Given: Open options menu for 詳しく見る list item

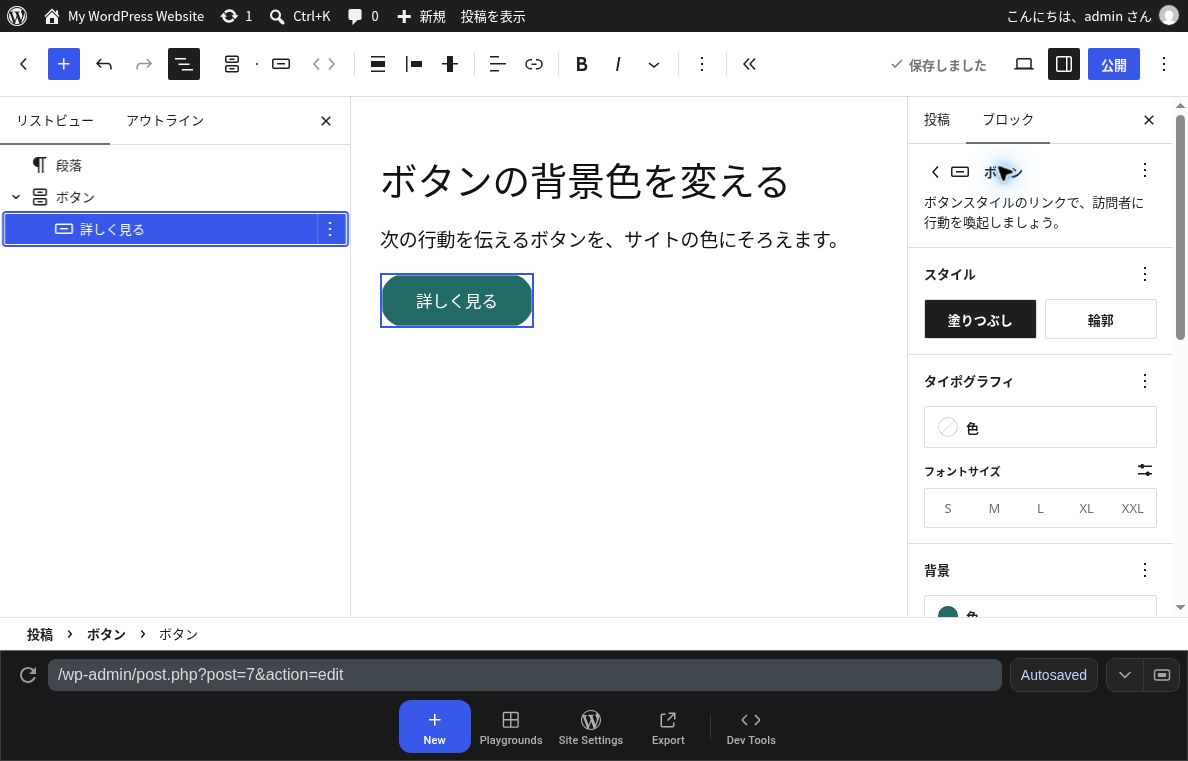Looking at the screenshot, I should [x=330, y=229].
